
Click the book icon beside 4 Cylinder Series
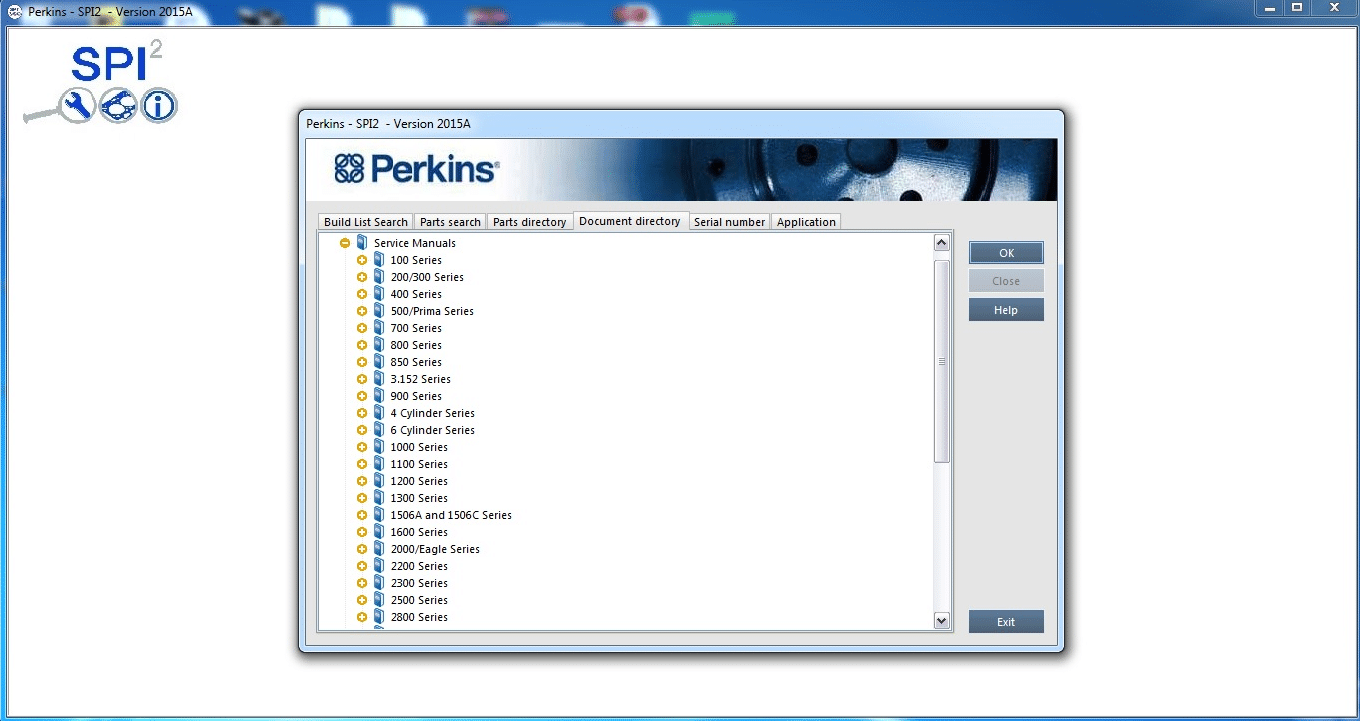click(379, 413)
